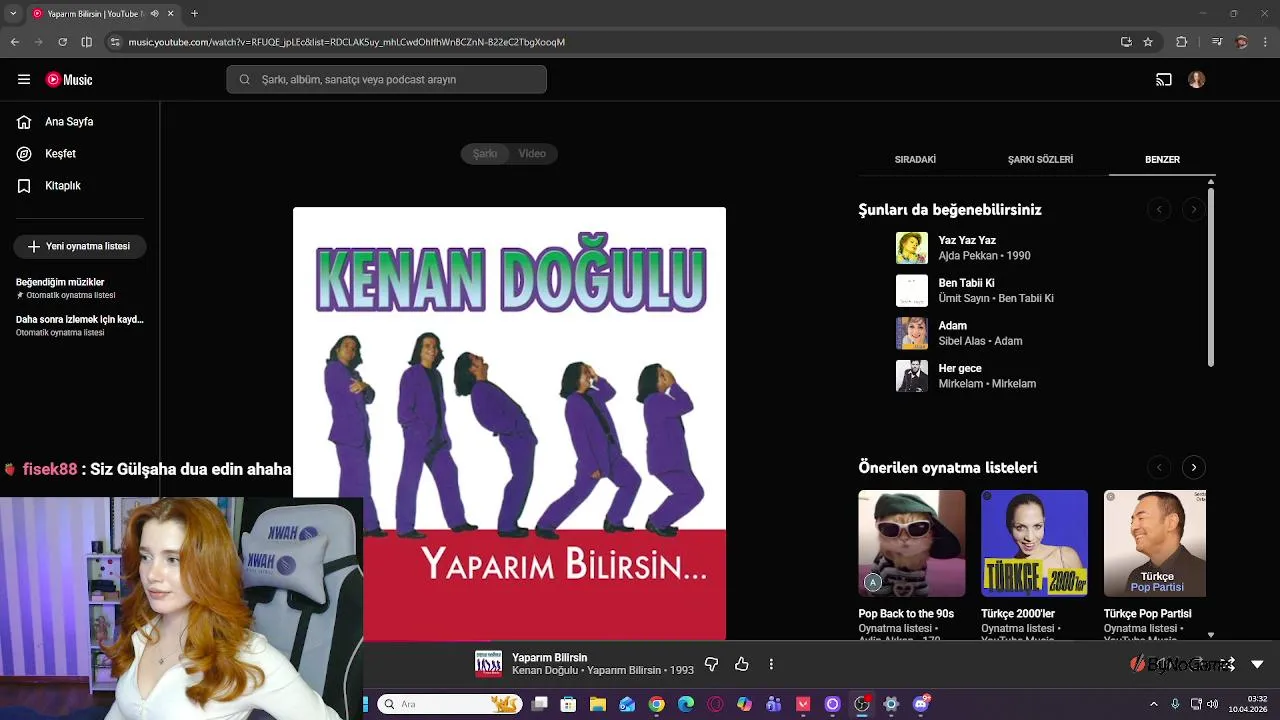The image size is (1280, 720).
Task: Open three-dot menu in player bar
Action: [771, 664]
